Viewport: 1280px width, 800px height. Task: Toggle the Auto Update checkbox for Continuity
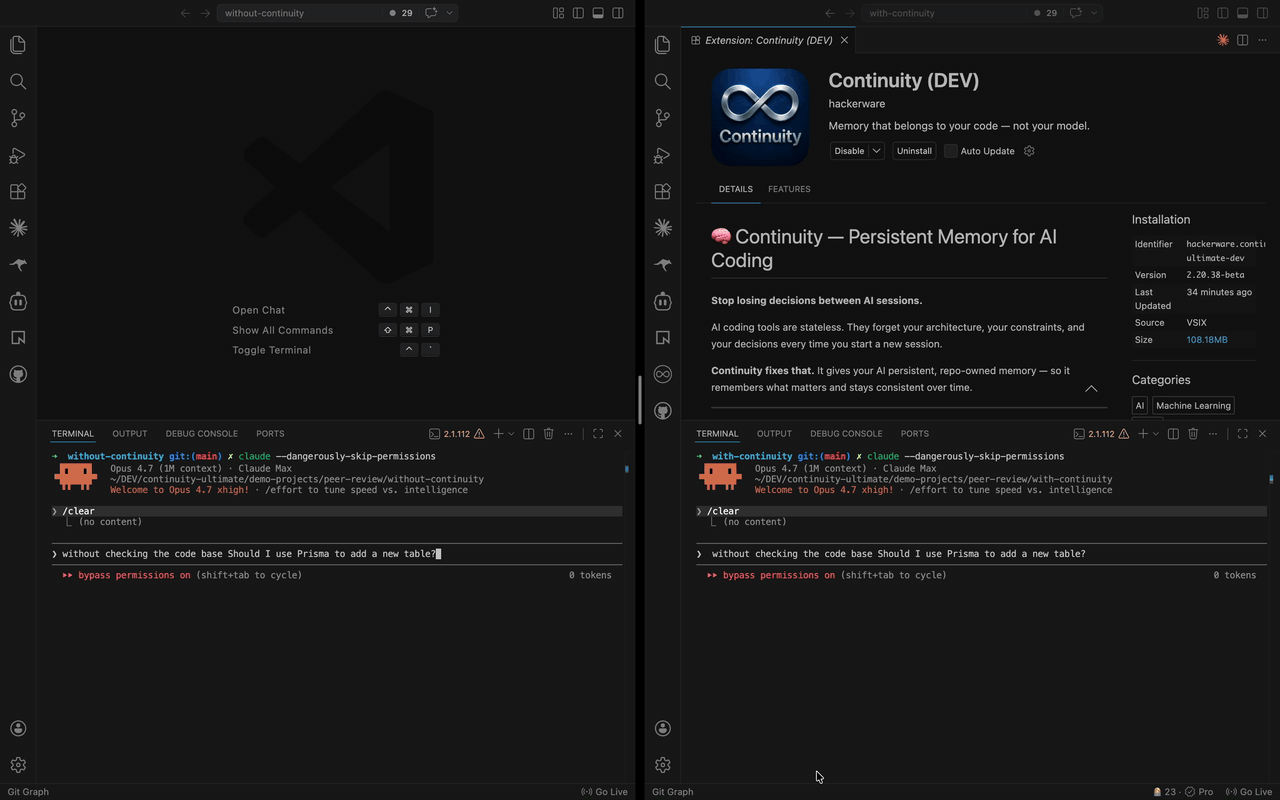click(x=949, y=150)
